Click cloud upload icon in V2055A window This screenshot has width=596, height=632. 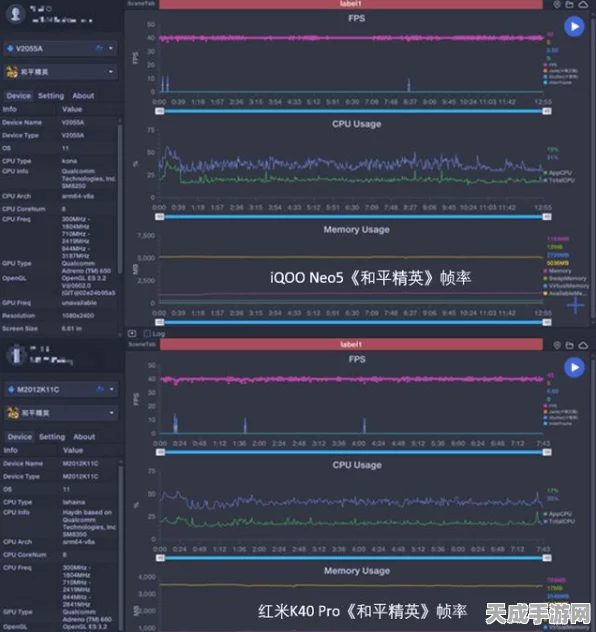pyautogui.click(x=583, y=5)
